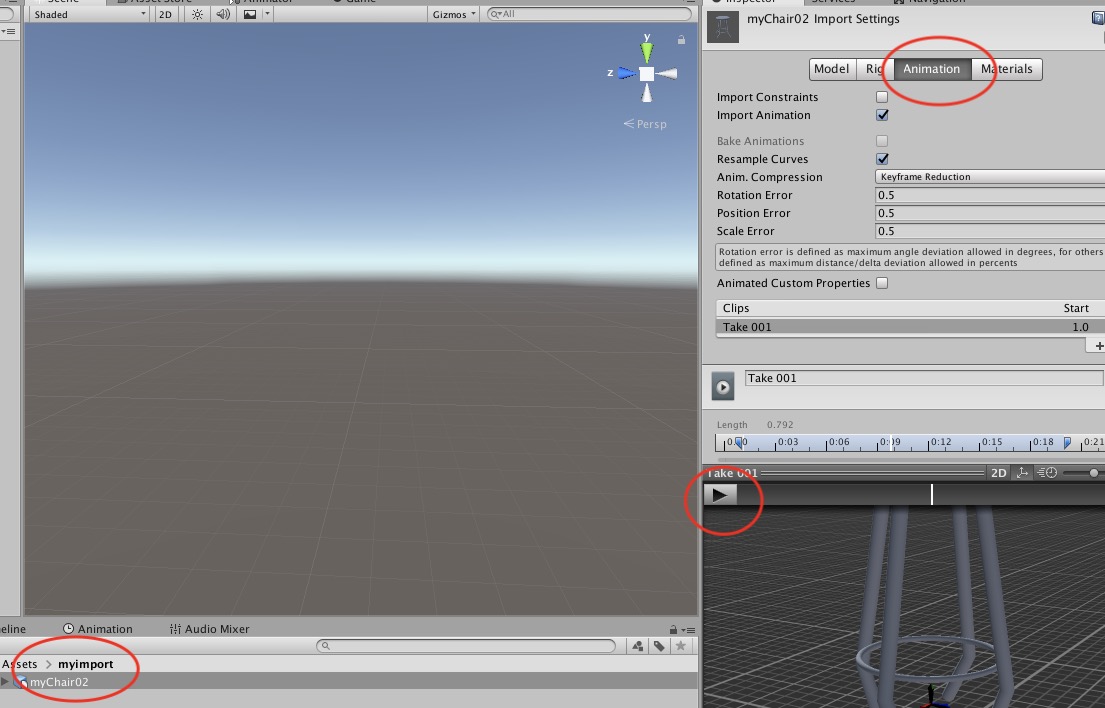Click the blue Z axis cone on gizmo
Viewport: 1105px width, 708px height.
pyautogui.click(x=626, y=73)
